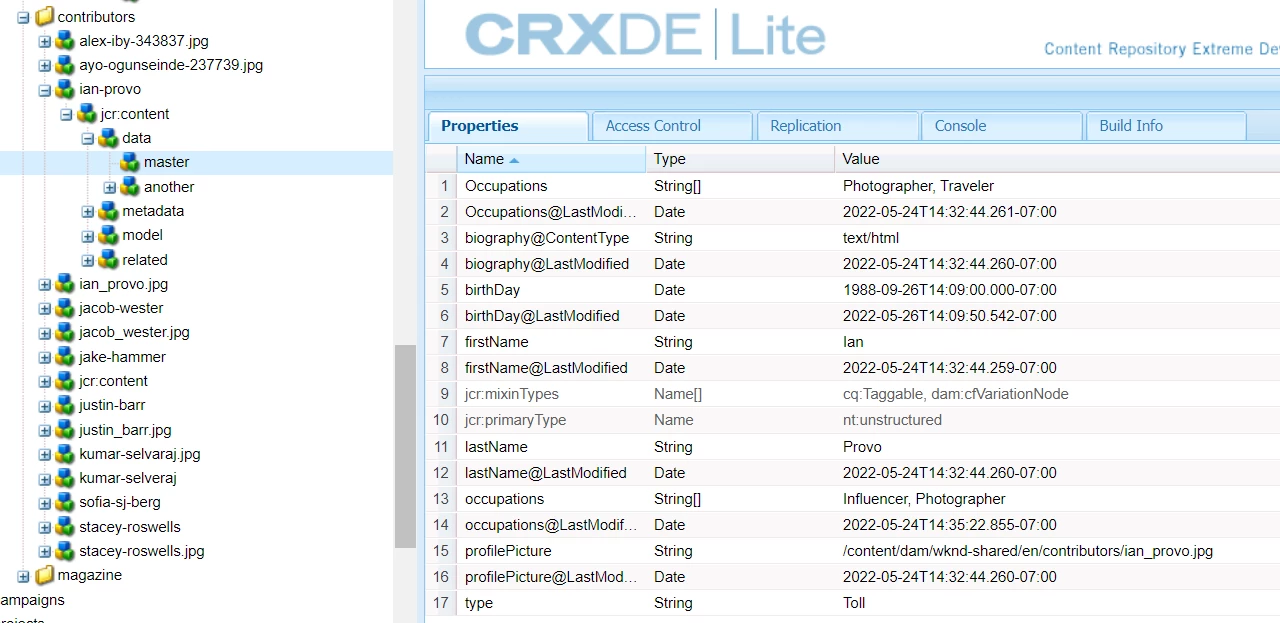Select the birthDay value 1988-09-26
This screenshot has width=1280, height=623.
click(x=949, y=290)
